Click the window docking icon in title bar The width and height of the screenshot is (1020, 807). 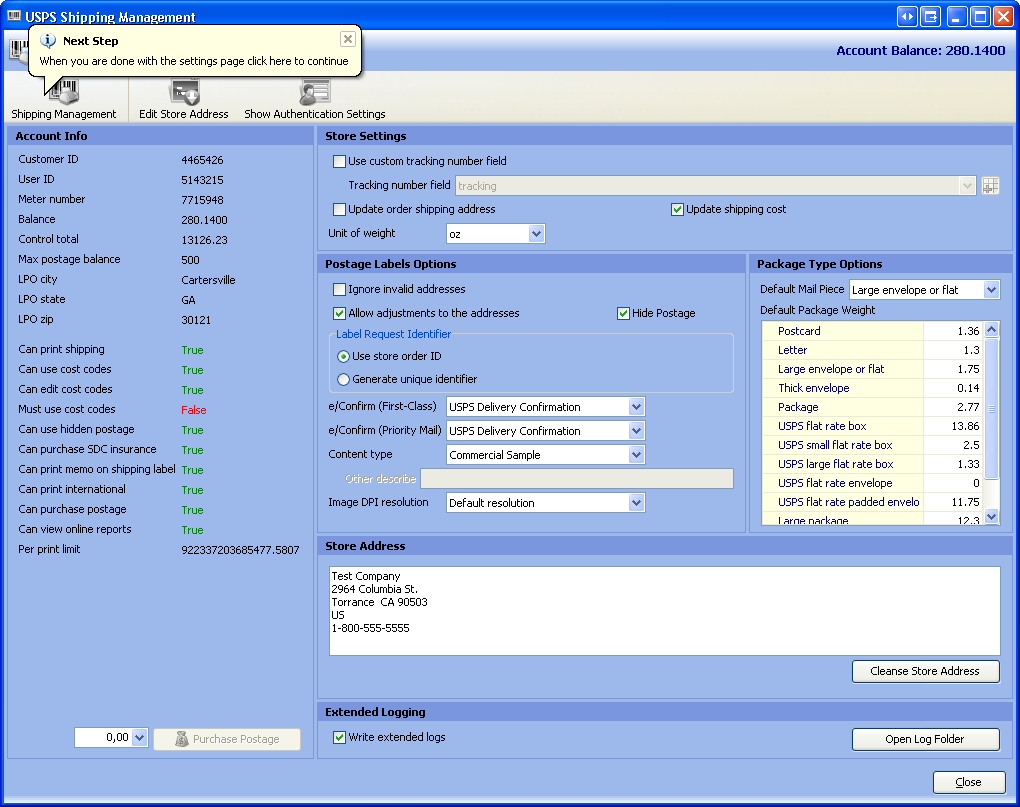[931, 16]
